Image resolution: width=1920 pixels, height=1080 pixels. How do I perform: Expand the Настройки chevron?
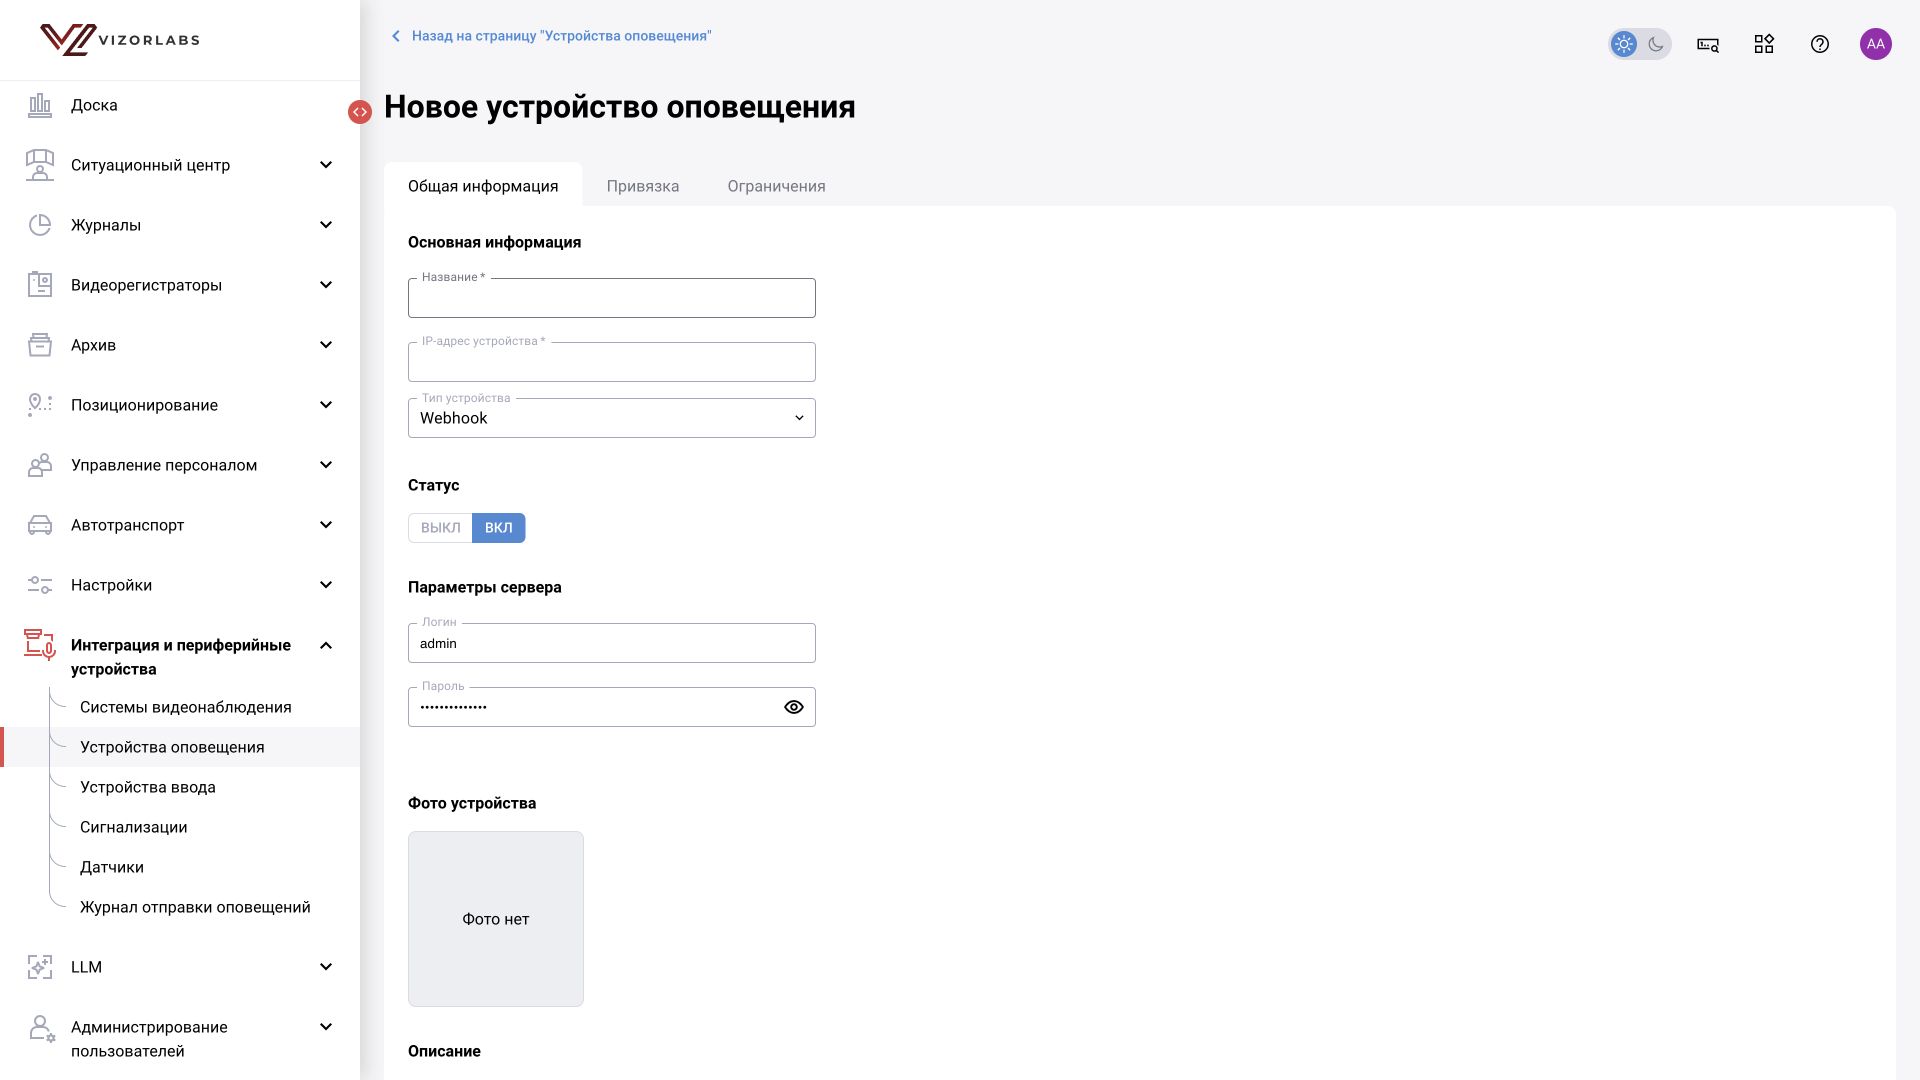326,585
